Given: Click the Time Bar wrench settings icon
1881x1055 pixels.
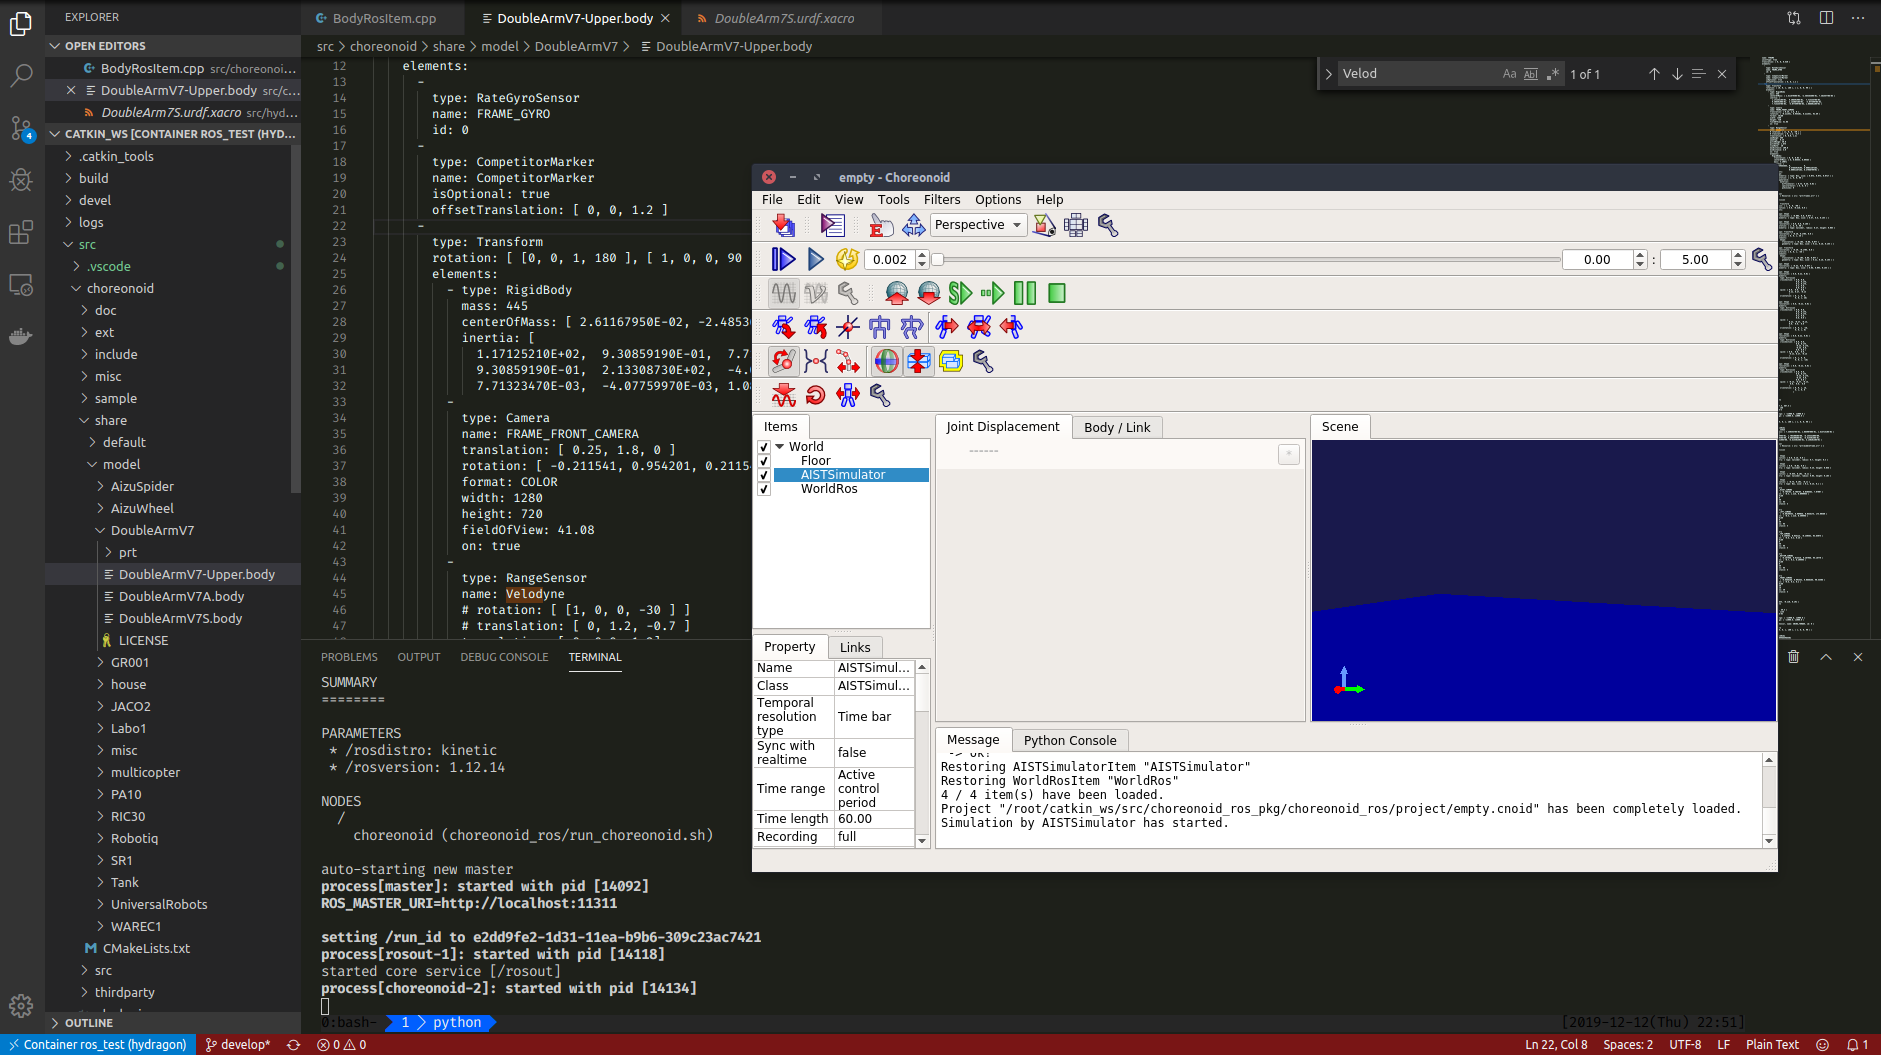Looking at the screenshot, I should (x=1763, y=259).
